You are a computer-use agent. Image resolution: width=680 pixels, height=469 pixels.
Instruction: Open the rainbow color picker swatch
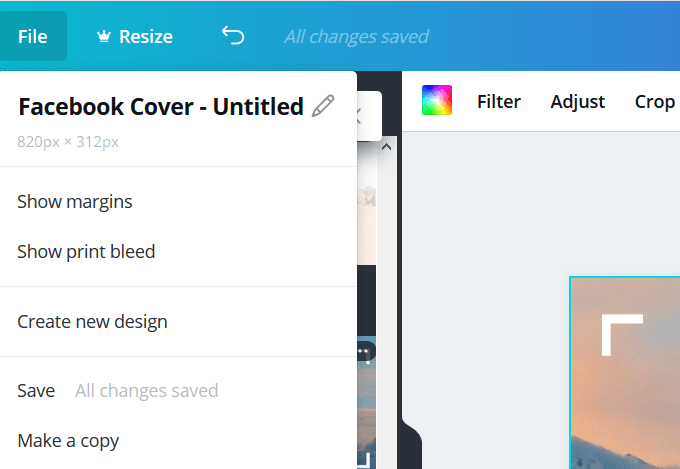coord(437,101)
